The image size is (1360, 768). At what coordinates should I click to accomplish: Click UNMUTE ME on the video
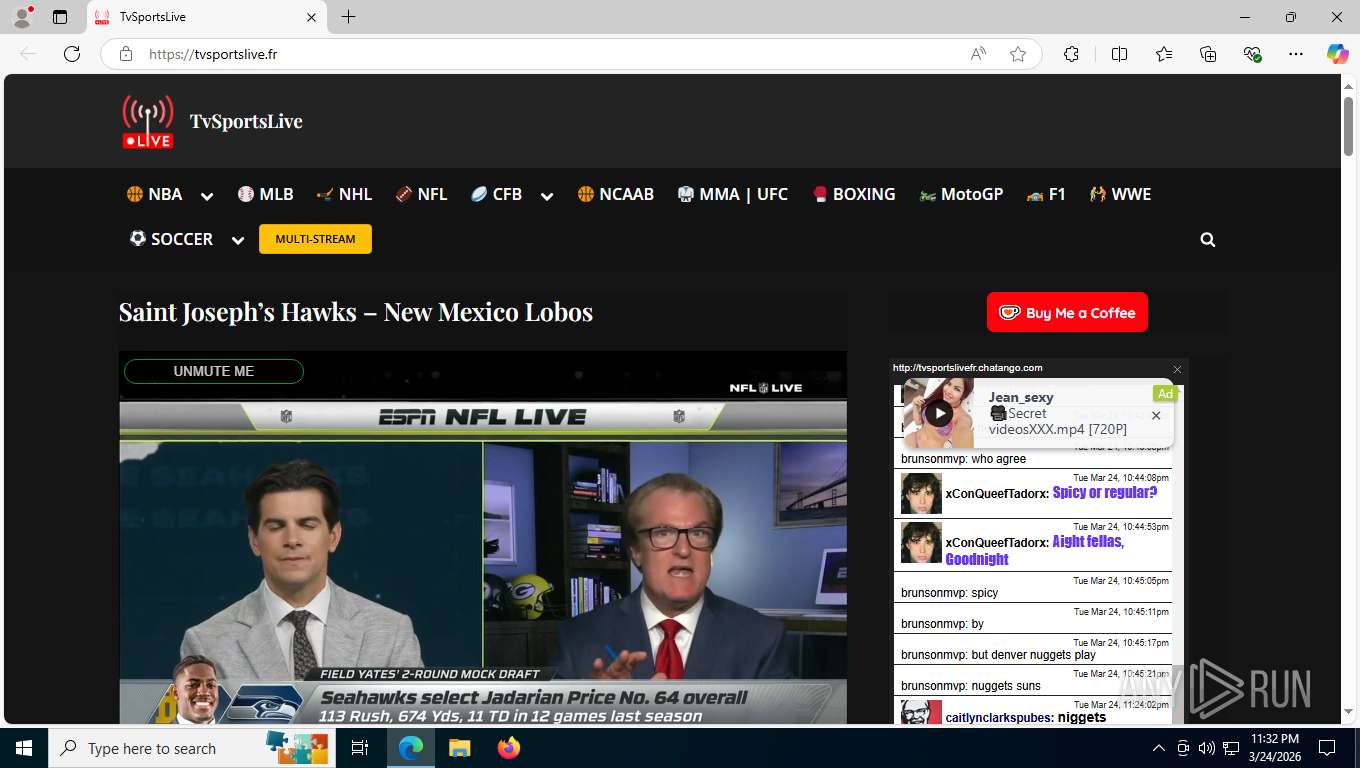click(214, 371)
